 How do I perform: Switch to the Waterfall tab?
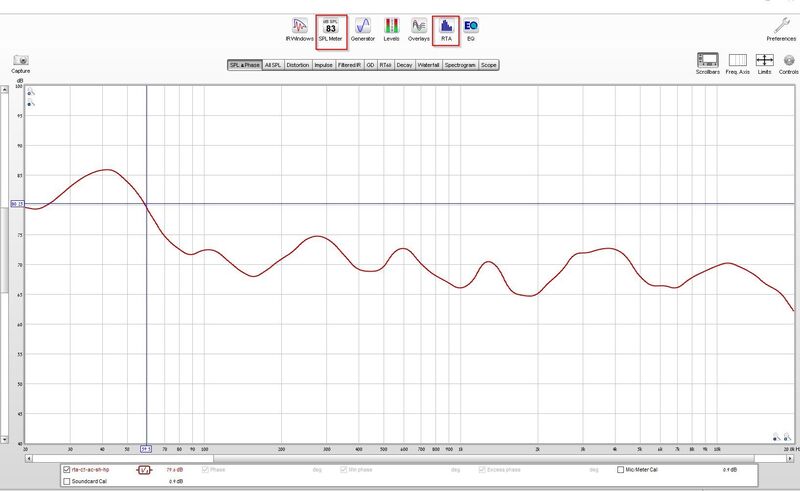coord(428,65)
